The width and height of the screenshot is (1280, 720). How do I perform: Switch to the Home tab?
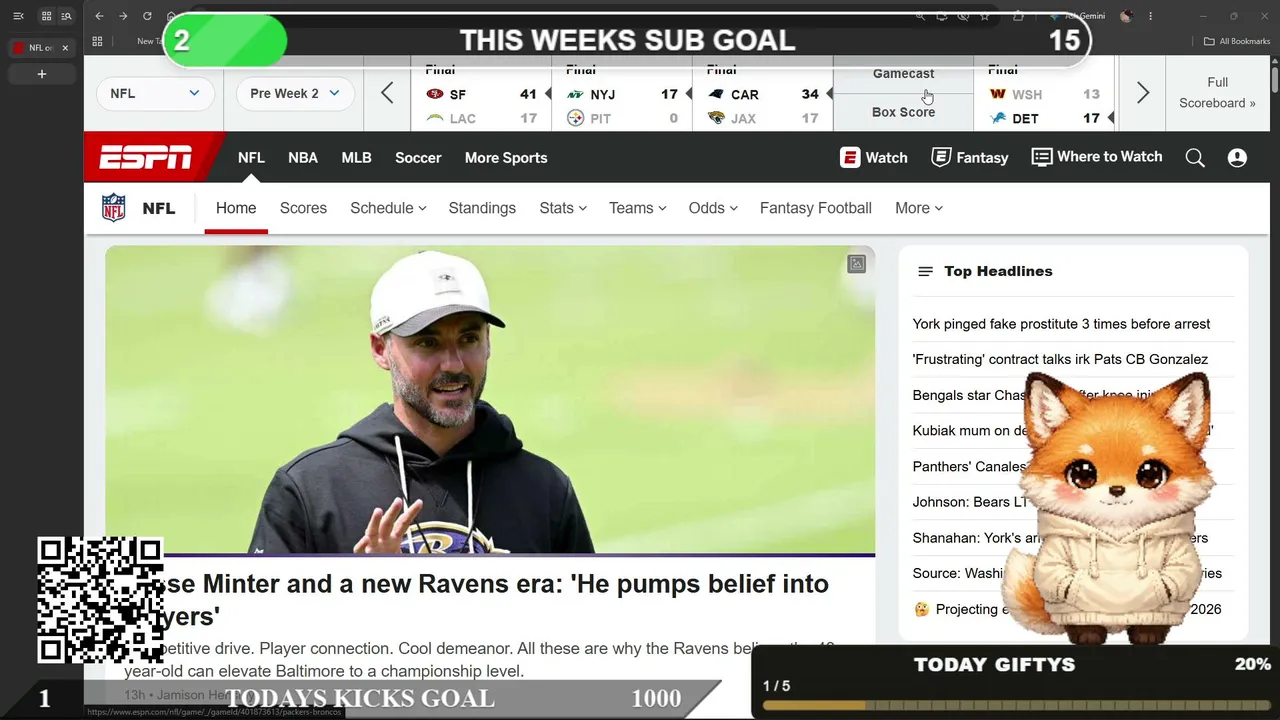pyautogui.click(x=236, y=208)
